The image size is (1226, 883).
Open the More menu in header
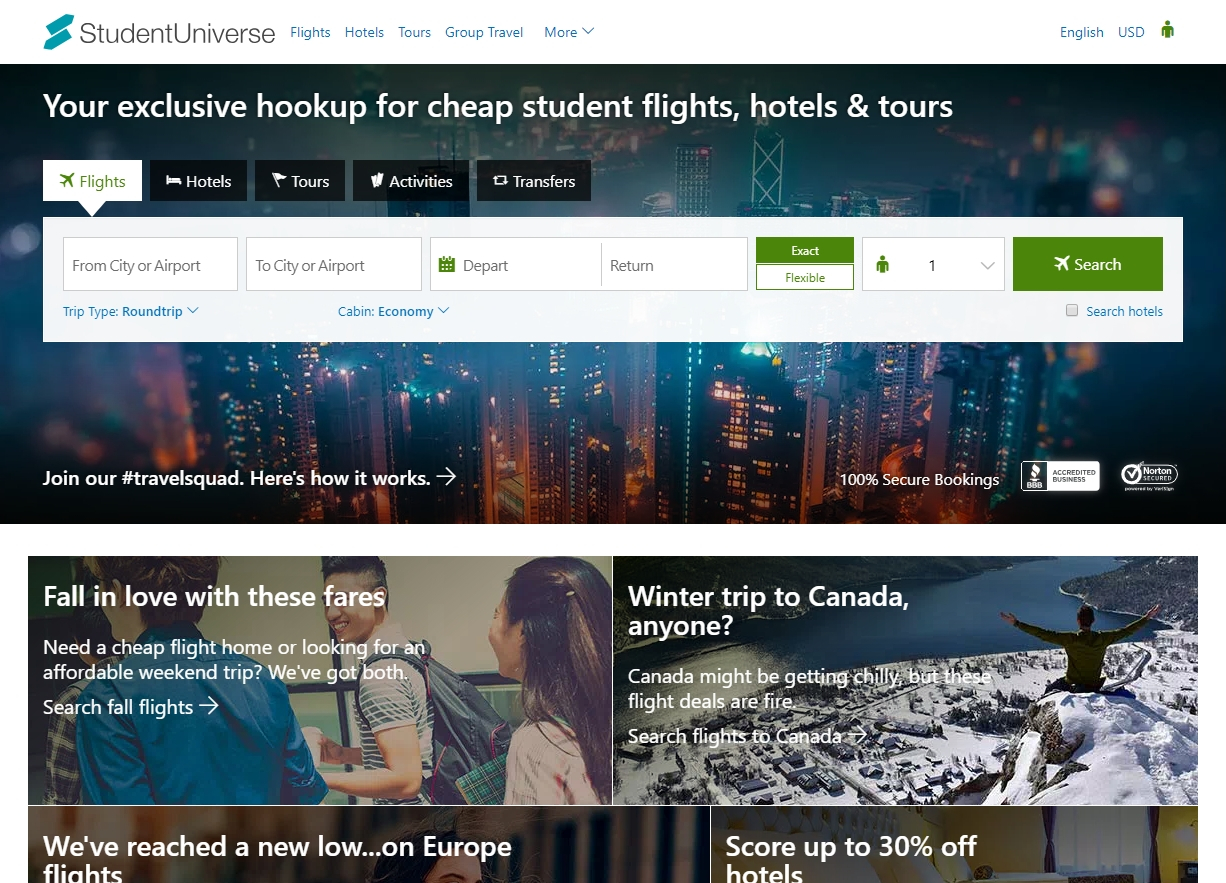(569, 32)
